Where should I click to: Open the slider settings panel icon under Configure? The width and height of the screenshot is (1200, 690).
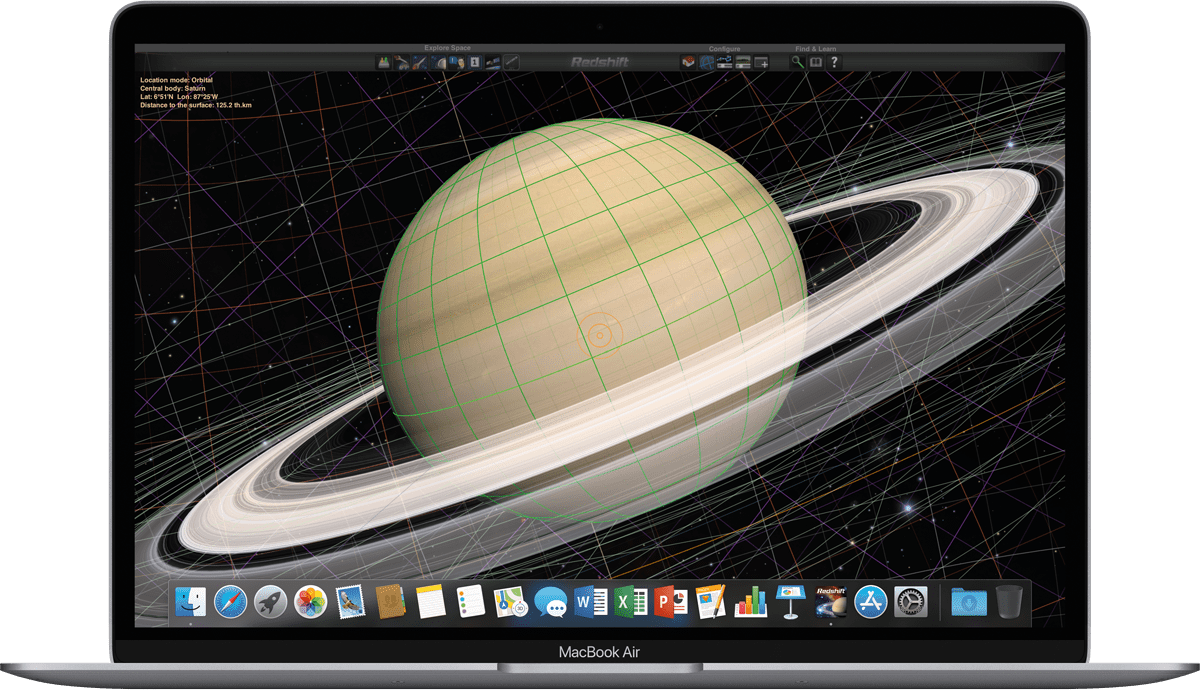pyautogui.click(x=725, y=62)
